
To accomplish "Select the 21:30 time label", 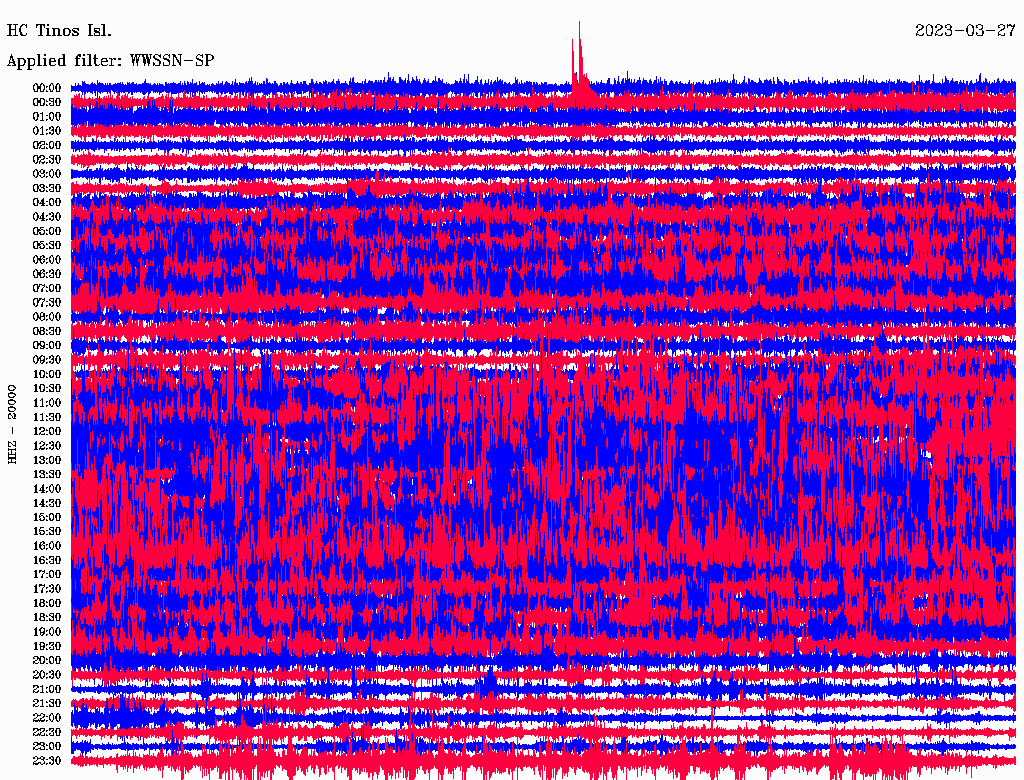I will [x=47, y=704].
